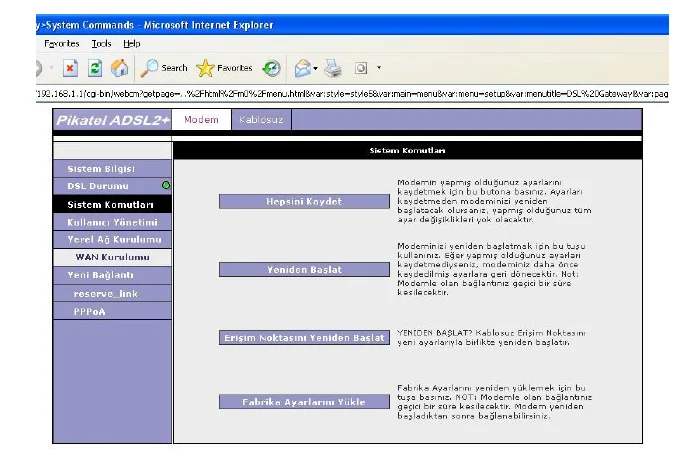
Task: Select the Modem tab
Action: coord(201,120)
